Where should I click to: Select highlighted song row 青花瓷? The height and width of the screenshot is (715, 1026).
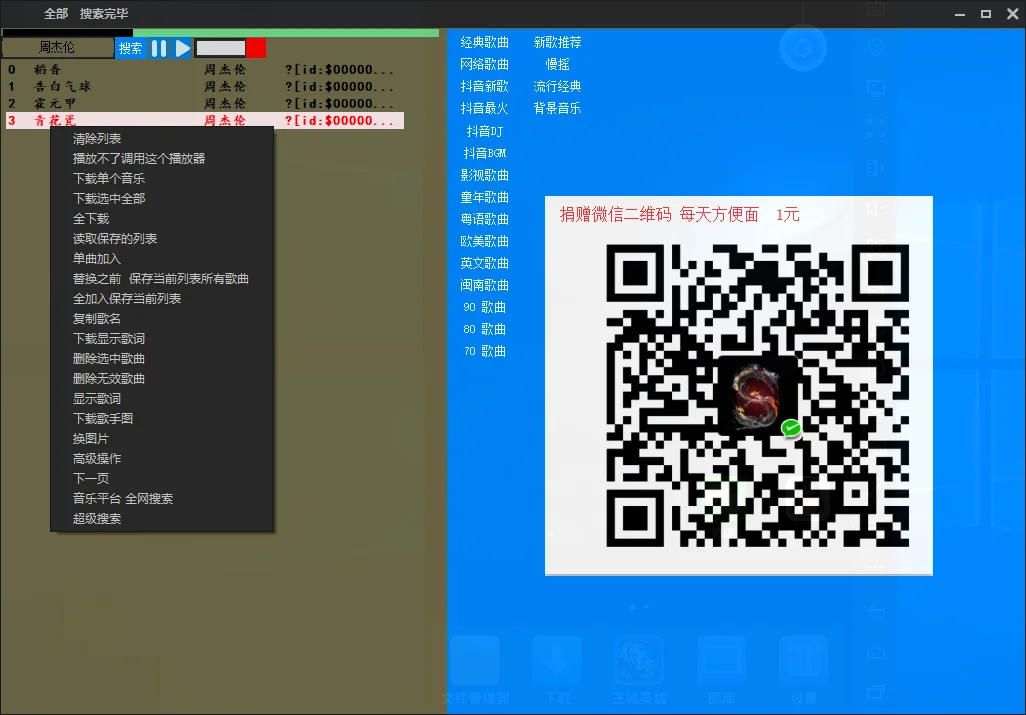tap(205, 120)
